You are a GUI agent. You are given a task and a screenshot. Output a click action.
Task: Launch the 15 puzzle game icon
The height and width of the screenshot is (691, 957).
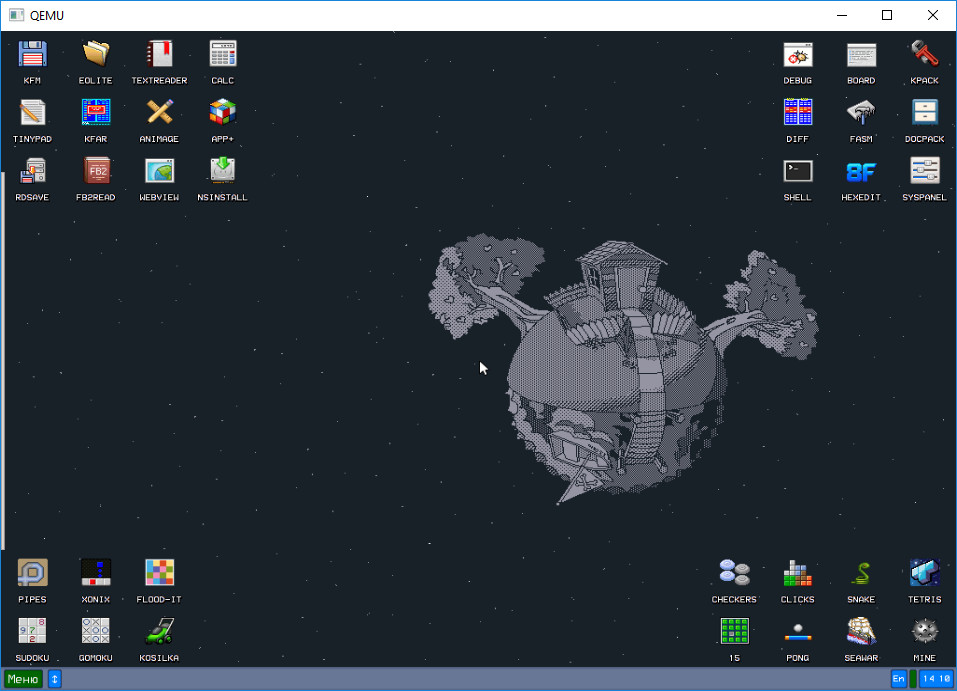[x=734, y=631]
